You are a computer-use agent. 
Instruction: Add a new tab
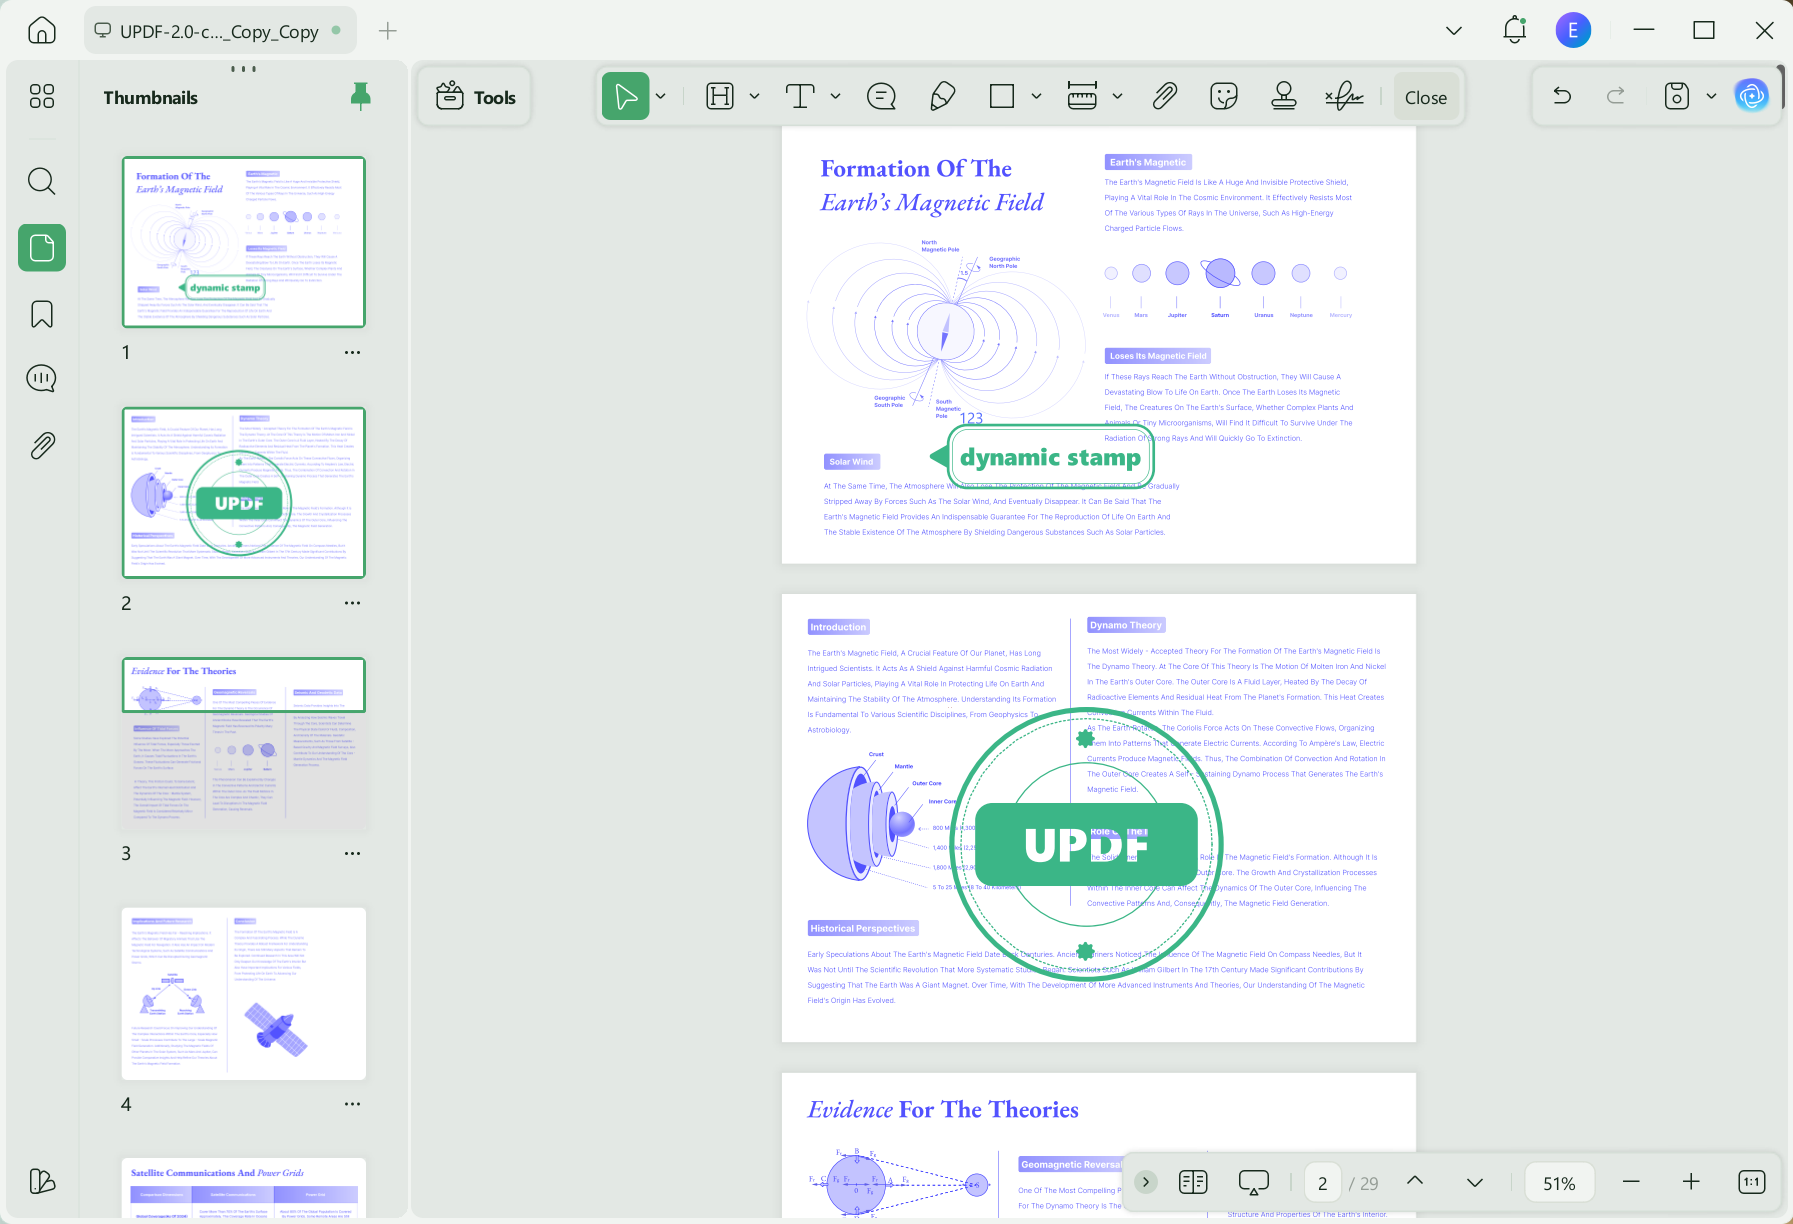pyautogui.click(x=388, y=31)
